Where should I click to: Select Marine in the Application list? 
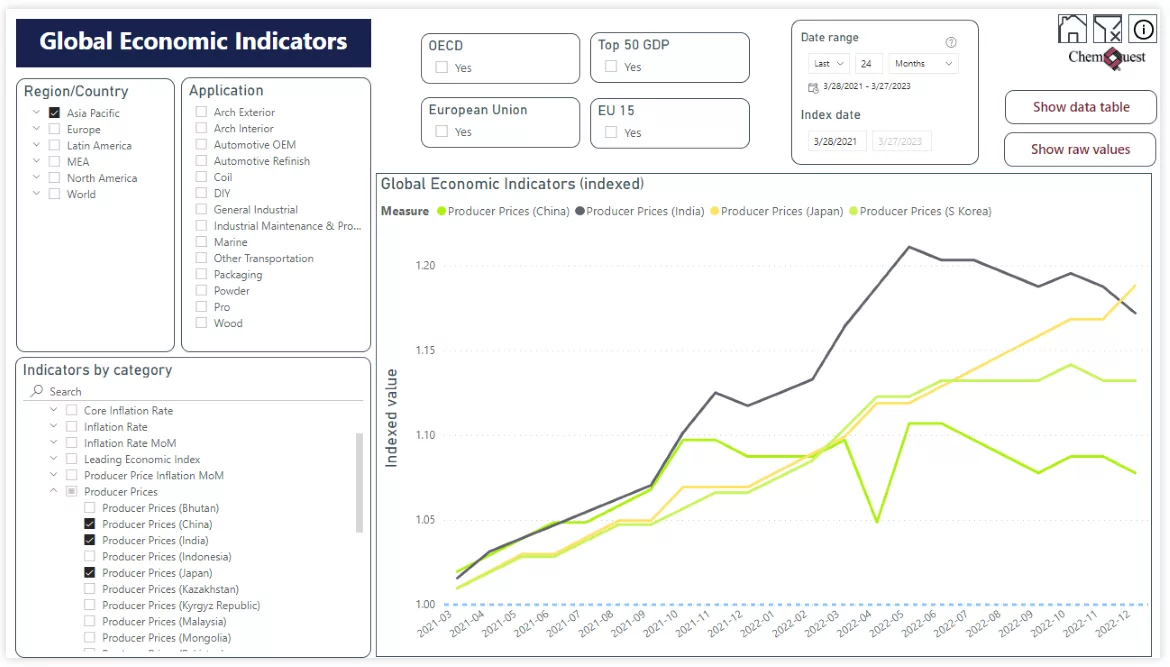click(201, 242)
